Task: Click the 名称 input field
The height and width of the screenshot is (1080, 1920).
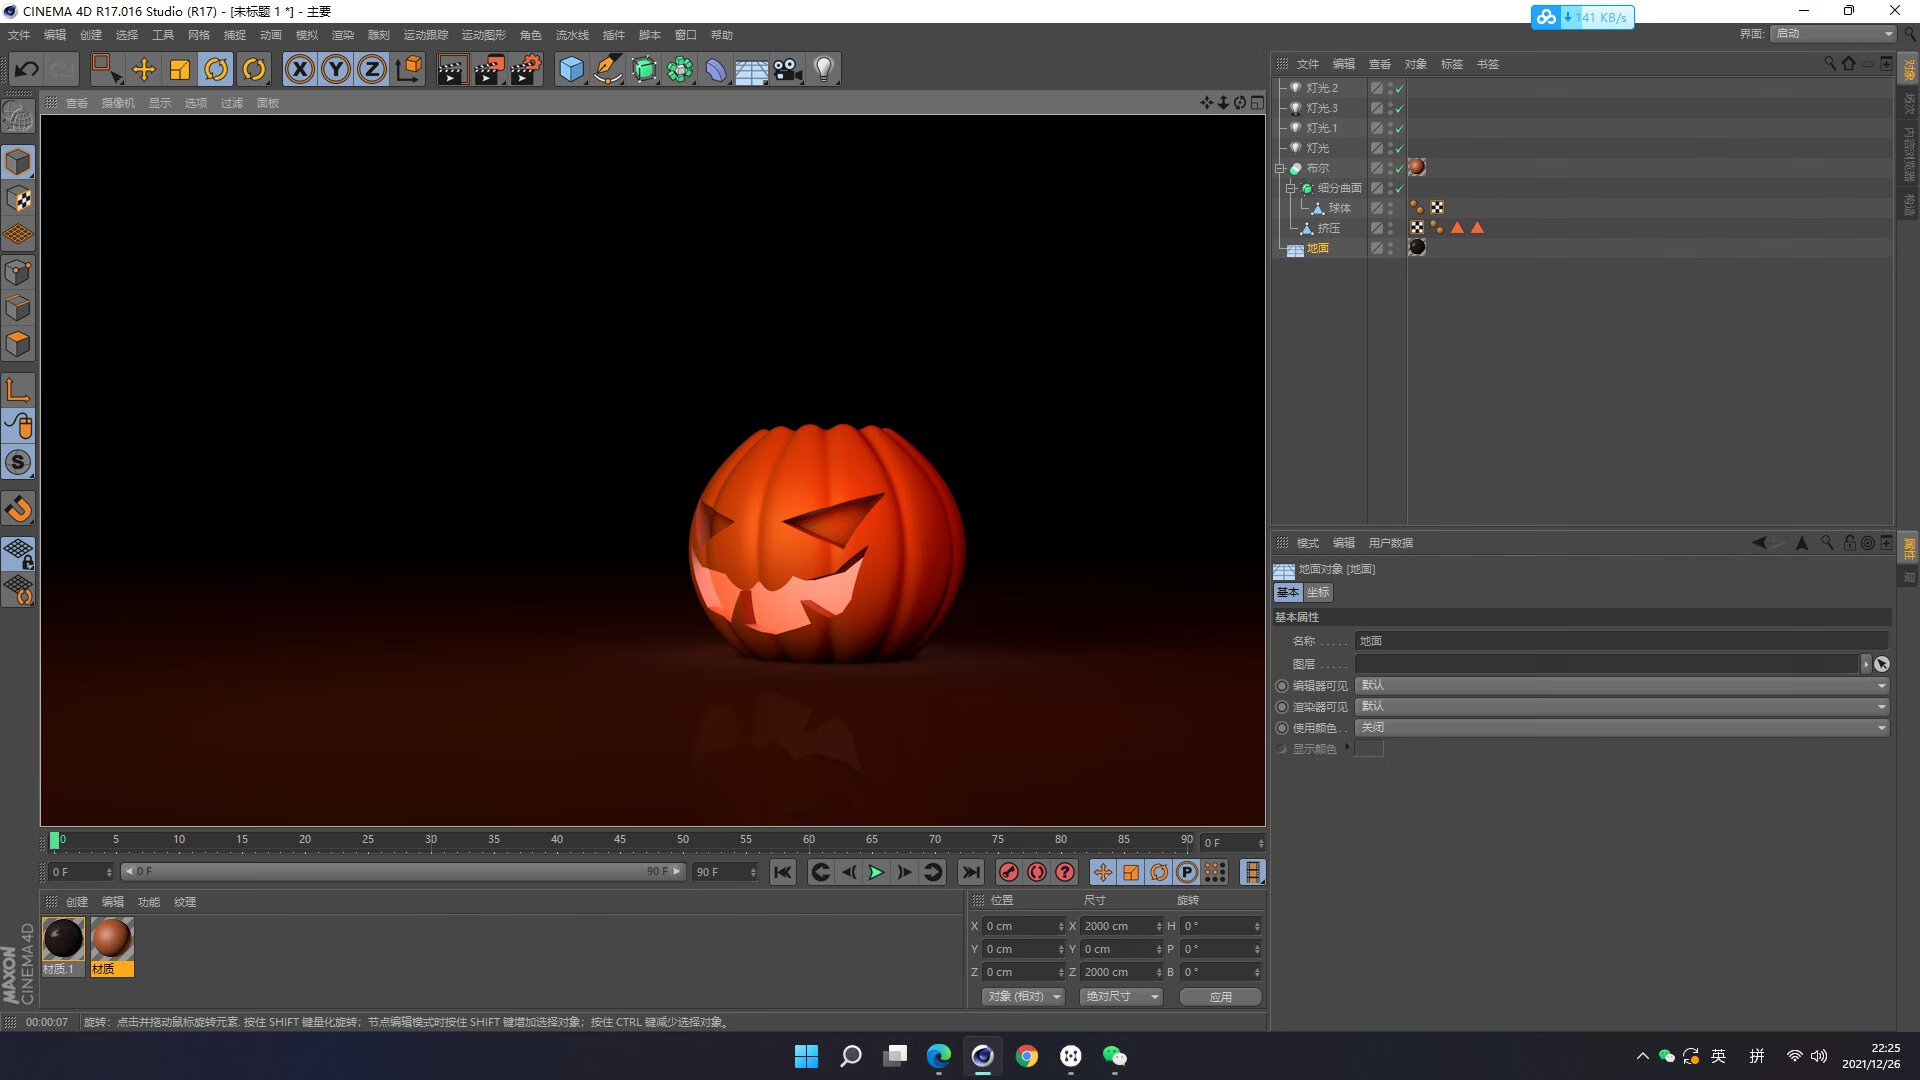Action: [1621, 641]
